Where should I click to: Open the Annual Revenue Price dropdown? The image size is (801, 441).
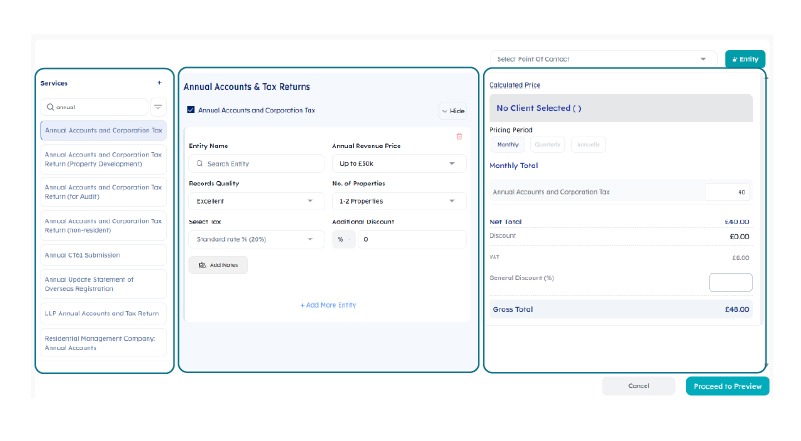point(398,163)
